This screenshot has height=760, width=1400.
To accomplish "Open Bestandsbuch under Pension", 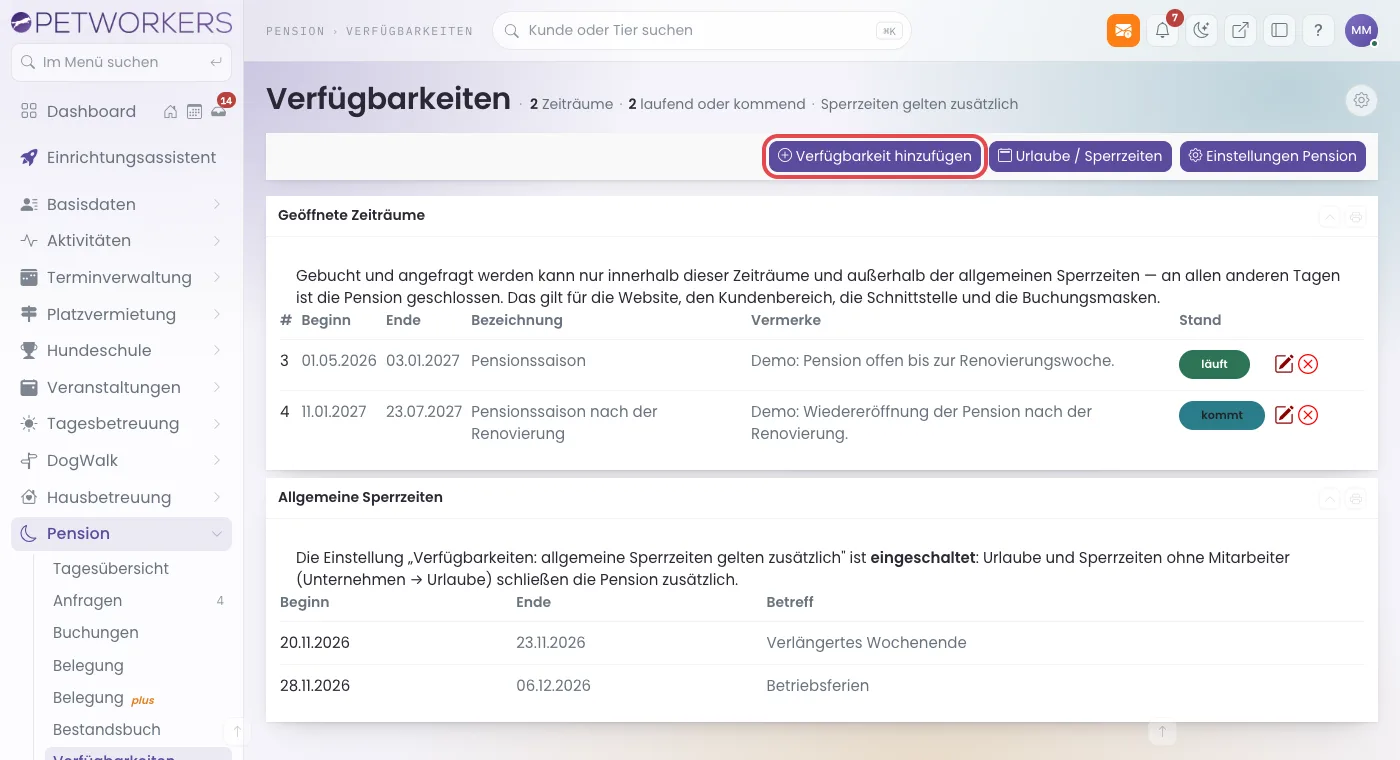I will point(107,729).
